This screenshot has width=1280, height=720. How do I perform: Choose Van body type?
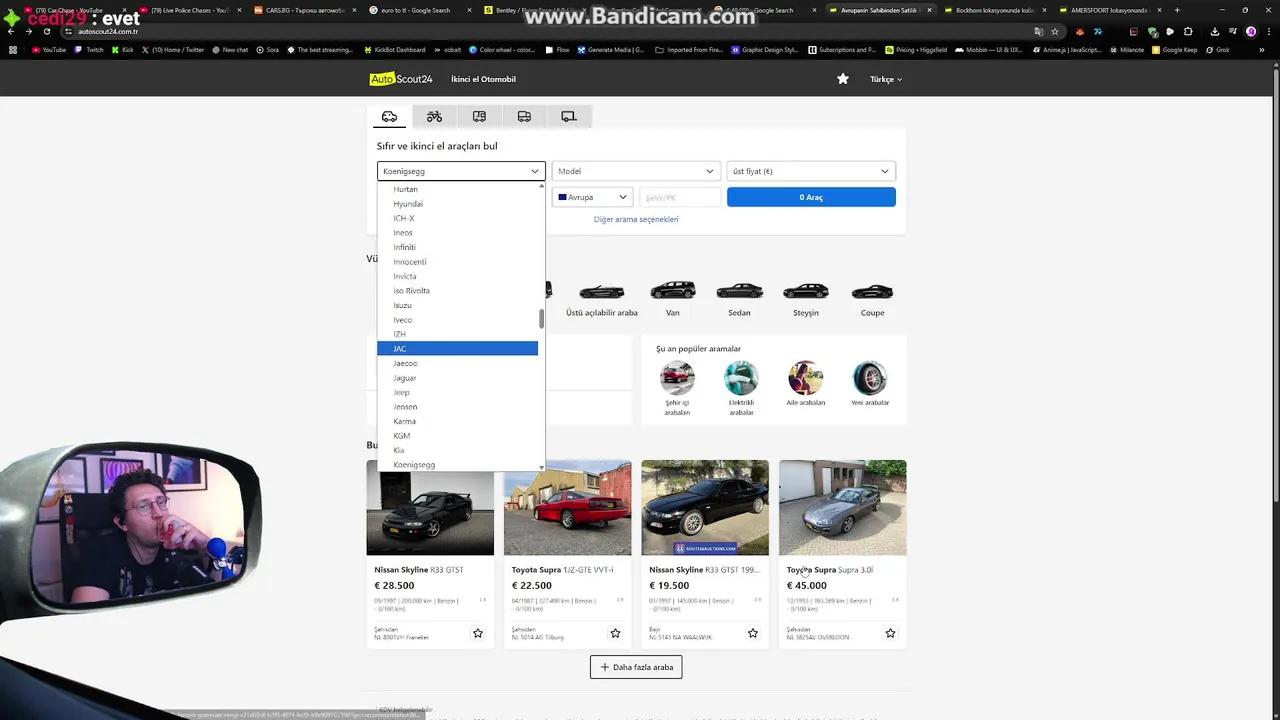673,298
